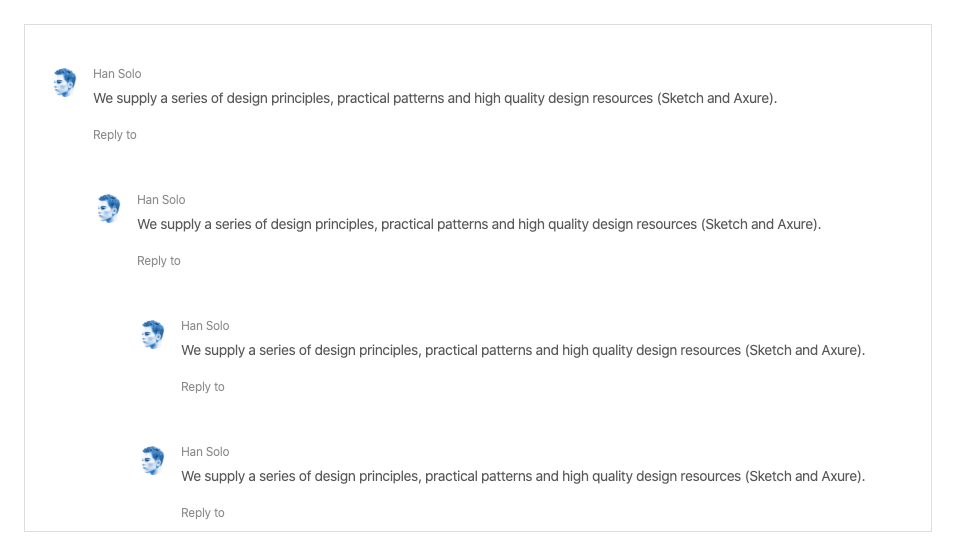Click '(Sketch and Axure)' in the second comment

coord(760,225)
